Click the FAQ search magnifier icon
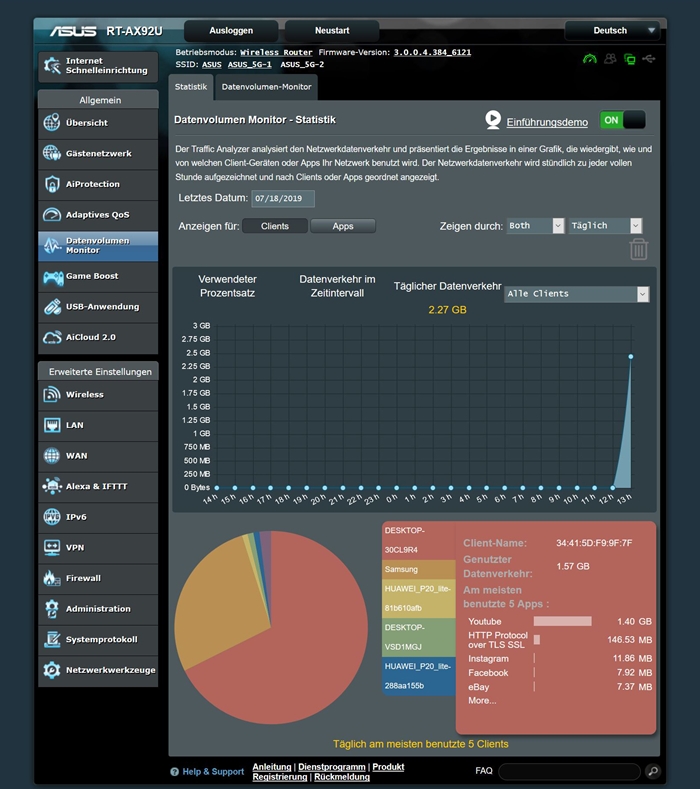The height and width of the screenshot is (789, 700). tap(653, 771)
